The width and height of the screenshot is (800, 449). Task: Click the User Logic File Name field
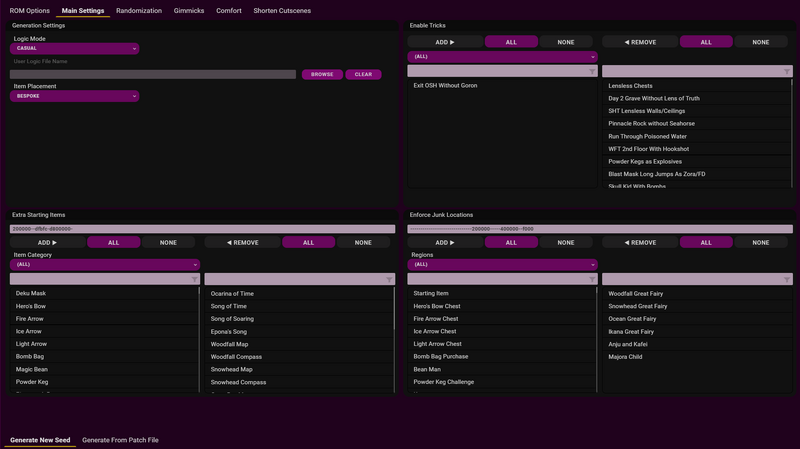click(153, 74)
